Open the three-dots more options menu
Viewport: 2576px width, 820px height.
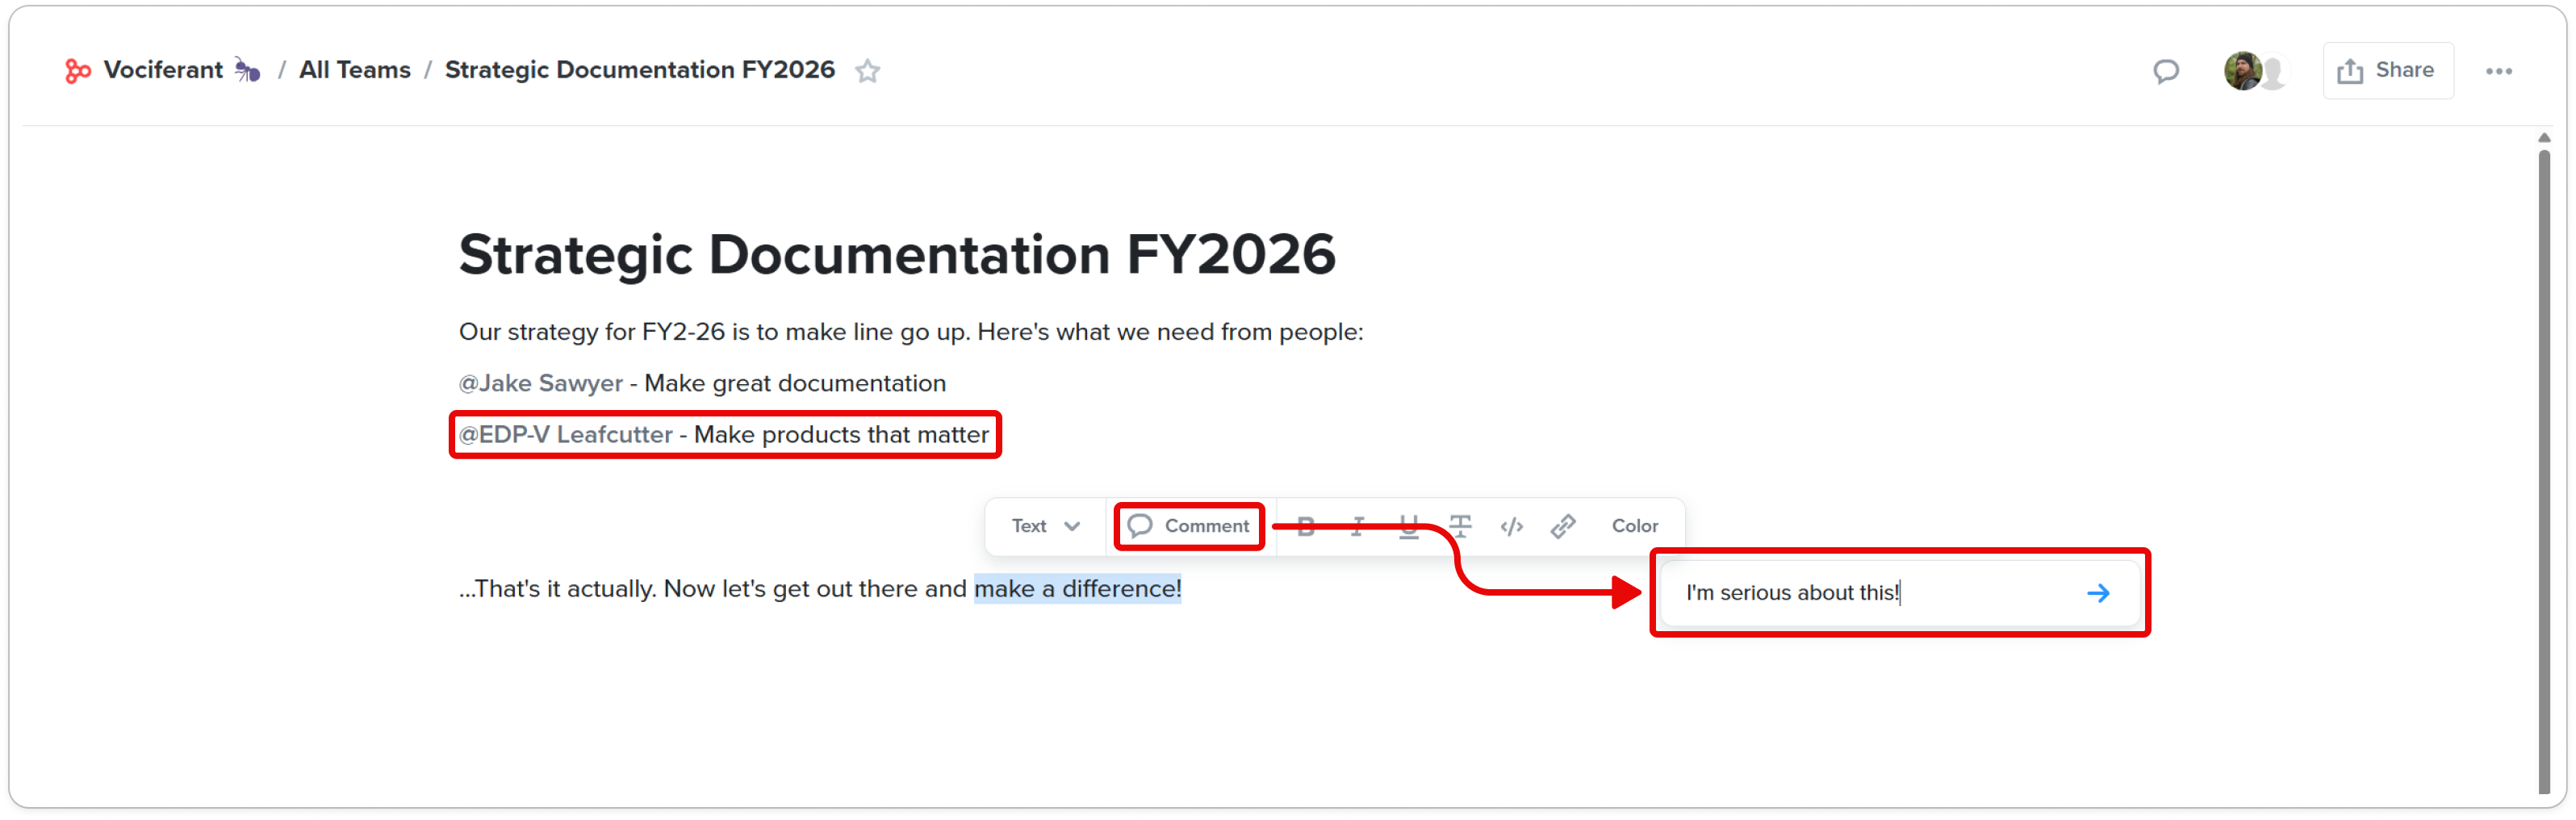[x=2498, y=71]
